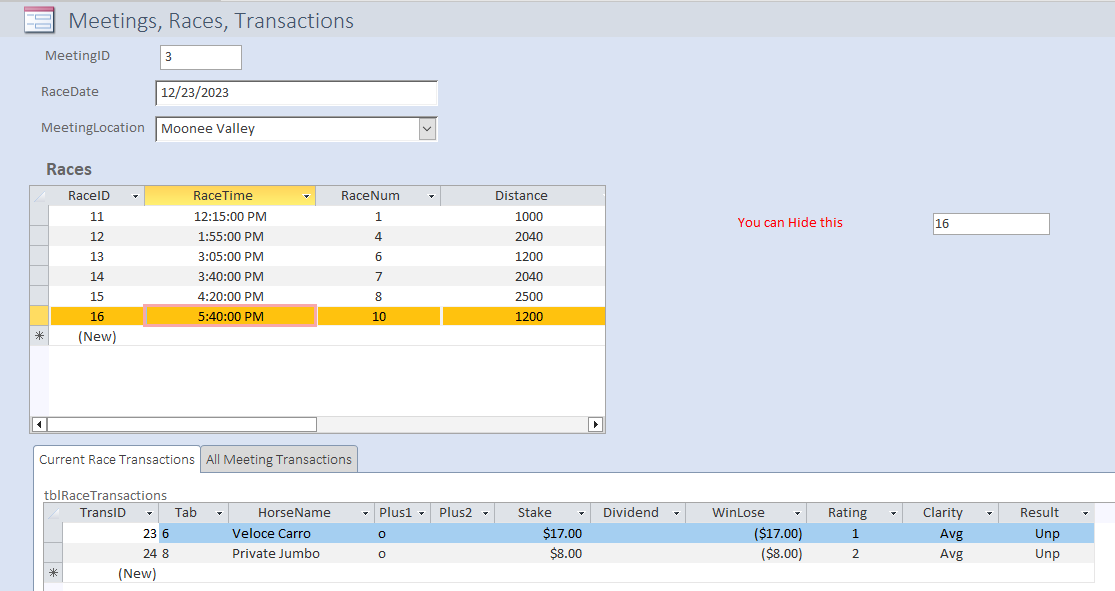Open the WinLose column filter arrow
The width and height of the screenshot is (1115, 591).
click(x=797, y=513)
